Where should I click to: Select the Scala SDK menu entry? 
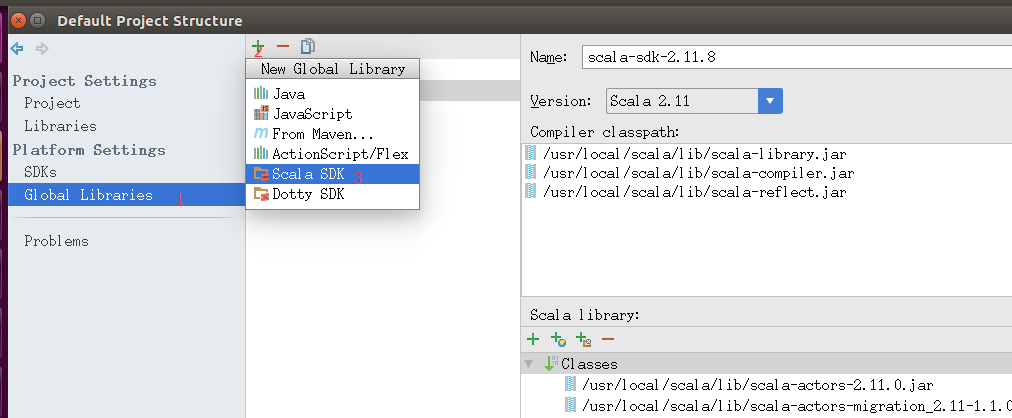click(332, 174)
